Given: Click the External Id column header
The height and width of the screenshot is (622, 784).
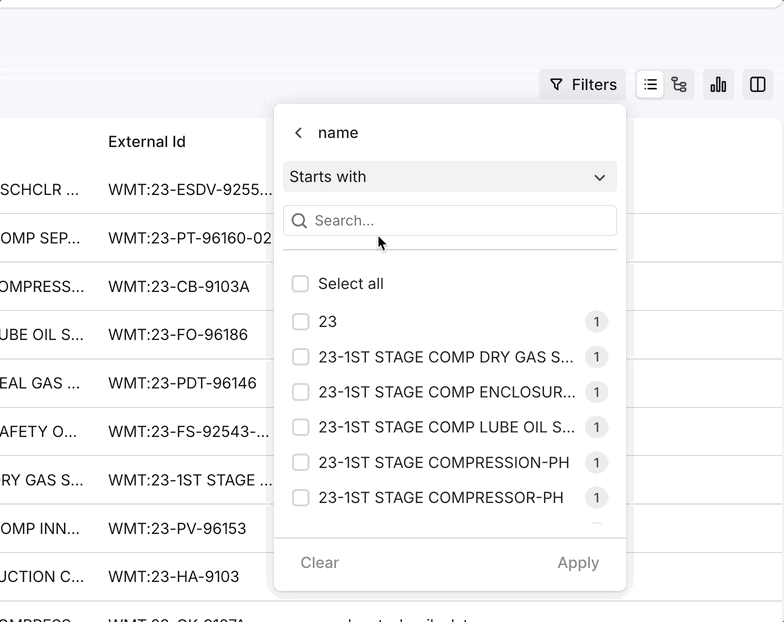Looking at the screenshot, I should click(x=147, y=142).
